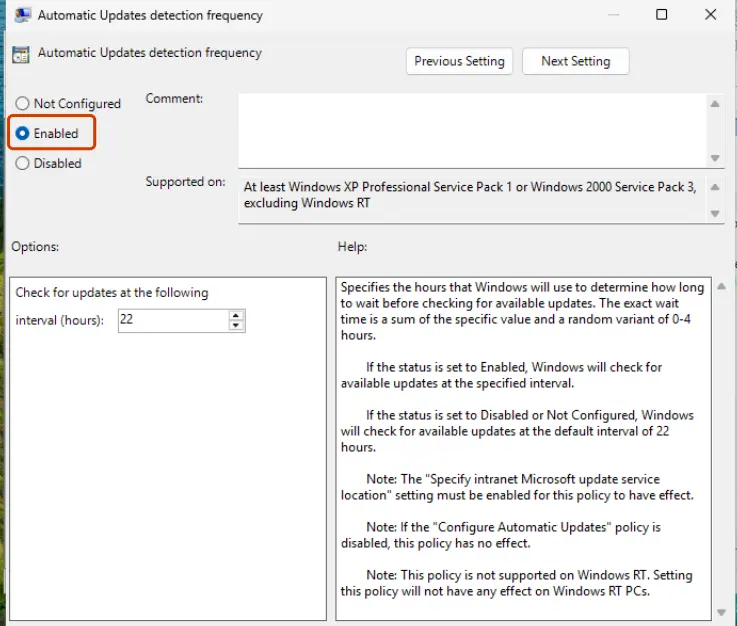The height and width of the screenshot is (626, 737).
Task: Select the Enabled radio button
Action: [47, 133]
